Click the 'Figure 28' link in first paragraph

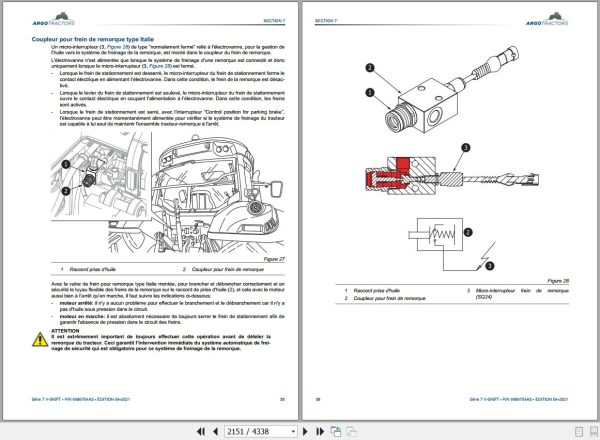coord(118,47)
